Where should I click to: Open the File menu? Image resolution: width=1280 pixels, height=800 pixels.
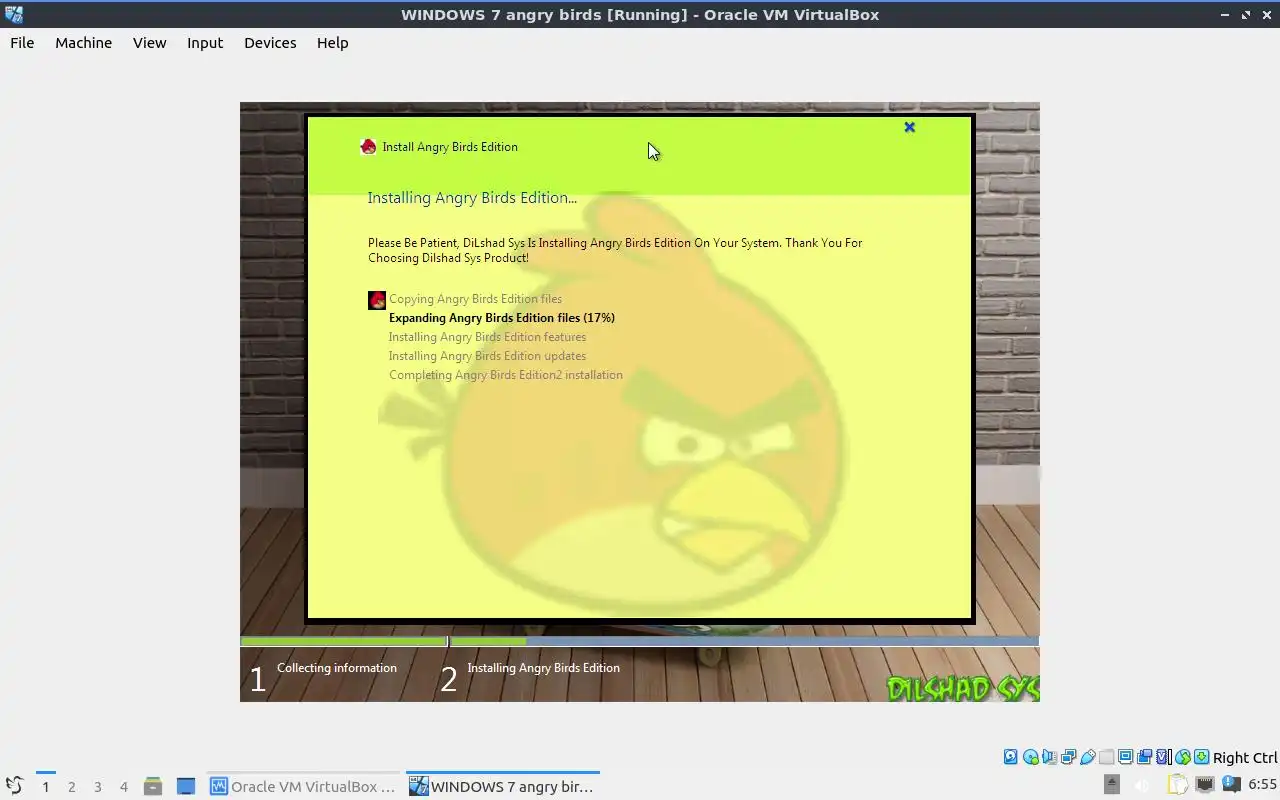coord(22,43)
